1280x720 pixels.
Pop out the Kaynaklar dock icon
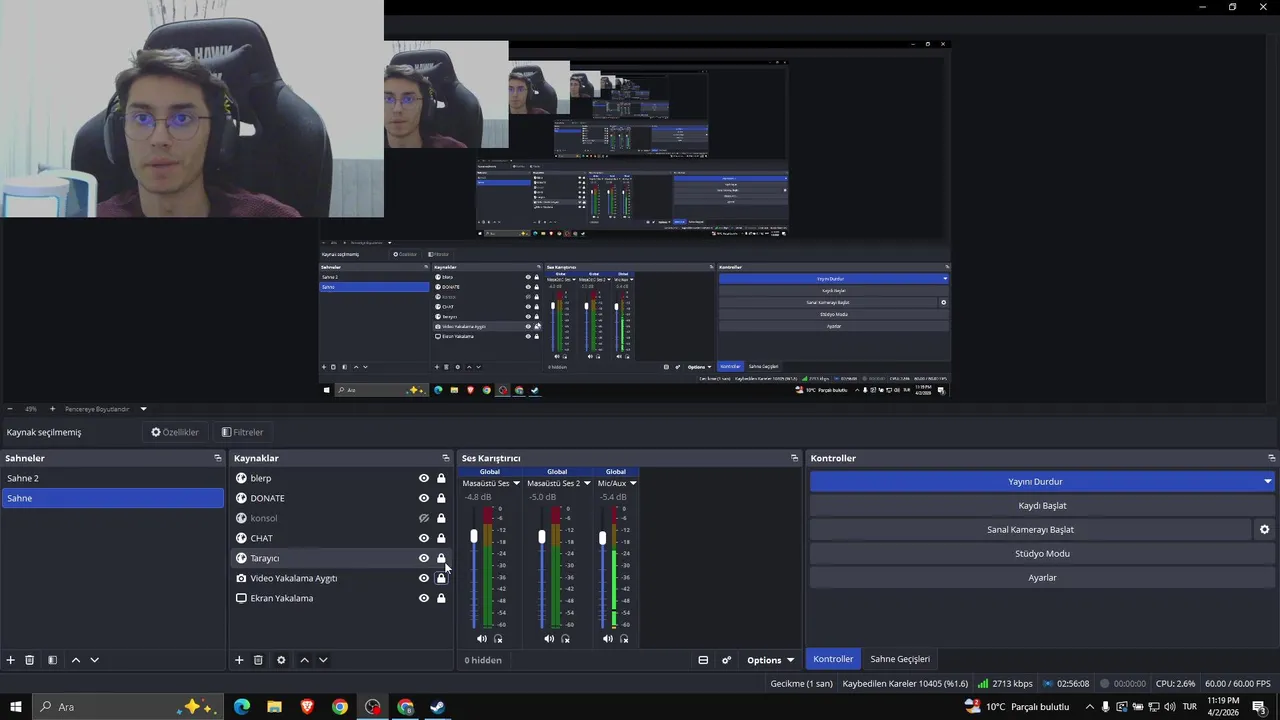pyautogui.click(x=446, y=458)
